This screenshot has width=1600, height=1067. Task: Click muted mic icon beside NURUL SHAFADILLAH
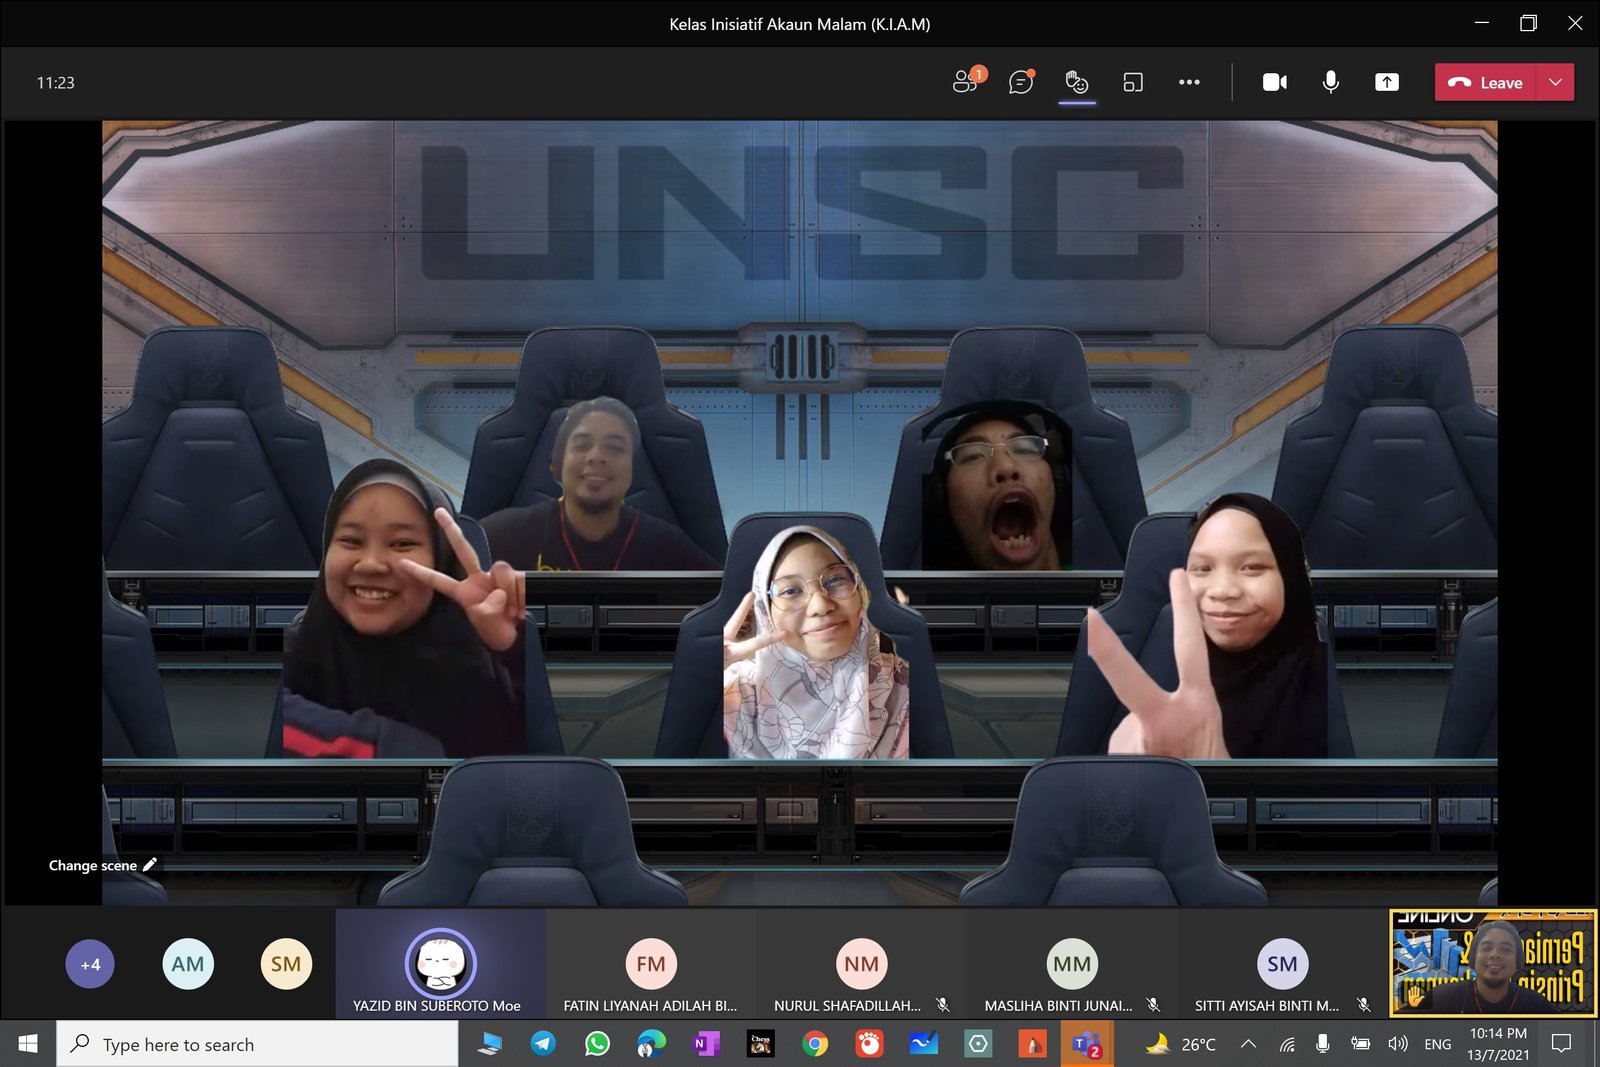pos(942,1005)
